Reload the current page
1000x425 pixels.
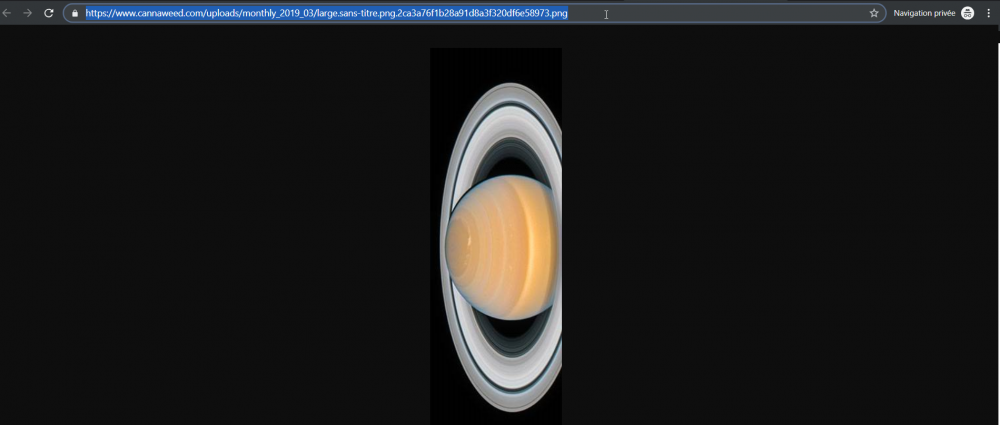pyautogui.click(x=48, y=13)
